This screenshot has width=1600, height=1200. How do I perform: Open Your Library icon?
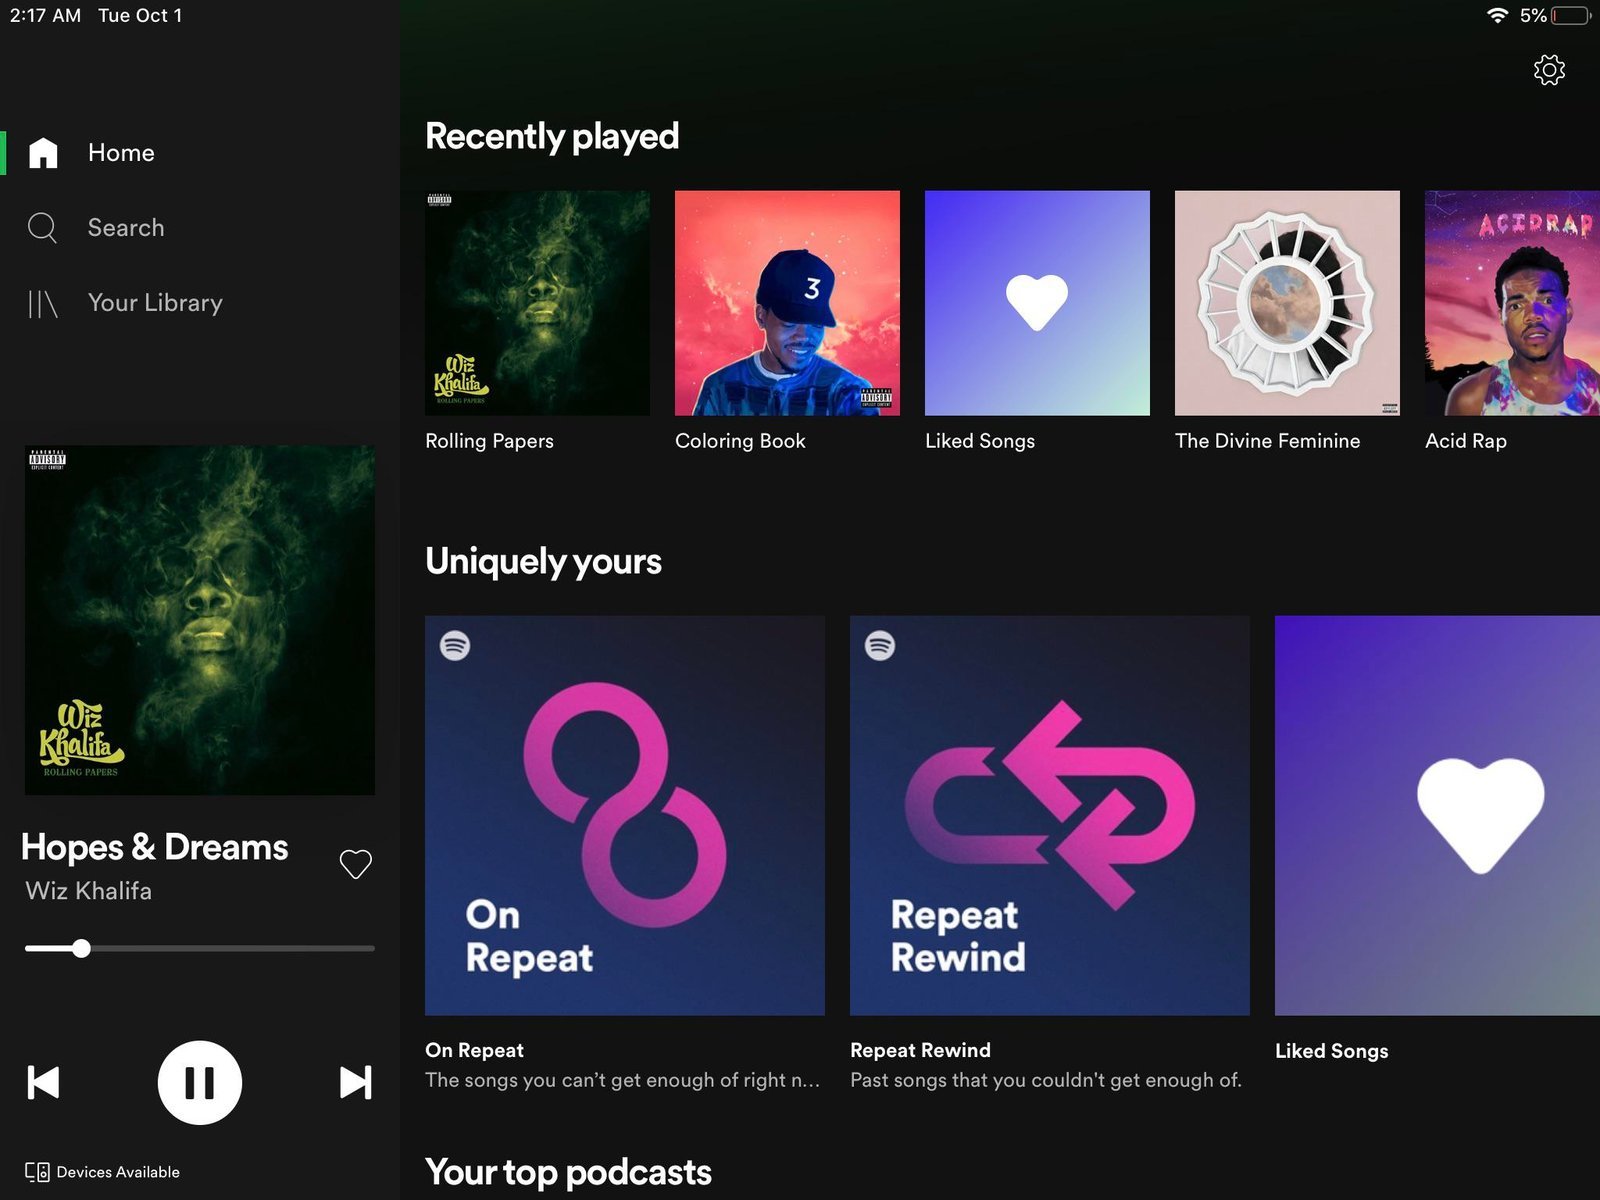[x=43, y=303]
